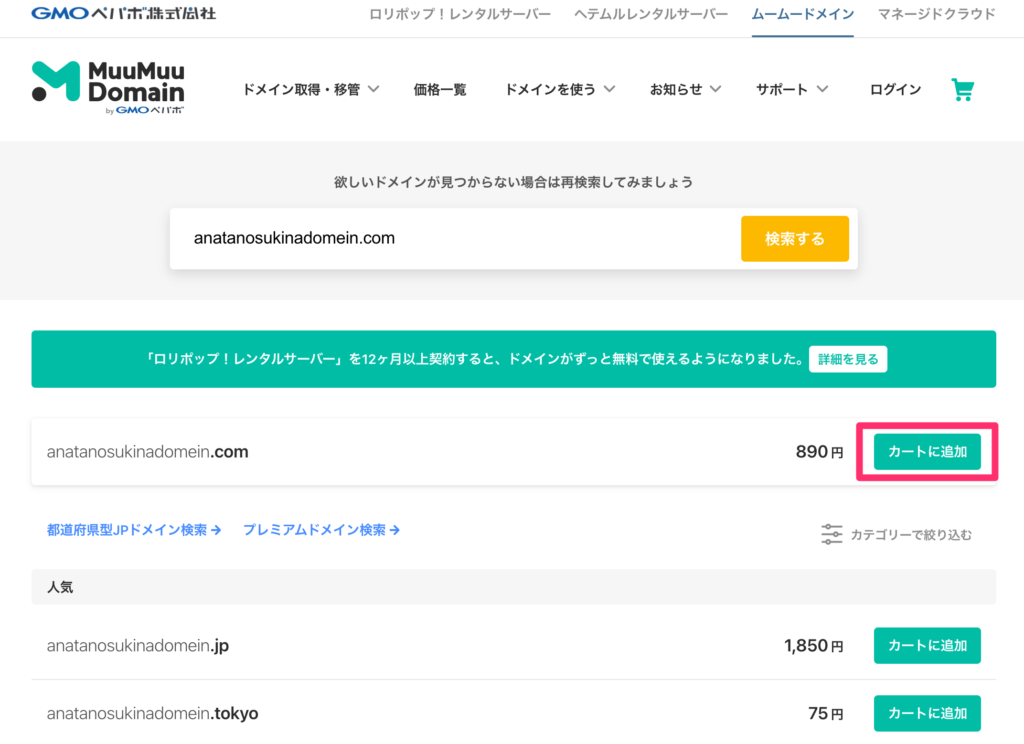The image size is (1024, 744).
Task: Open the shopping cart icon
Action: pyautogui.click(x=962, y=90)
